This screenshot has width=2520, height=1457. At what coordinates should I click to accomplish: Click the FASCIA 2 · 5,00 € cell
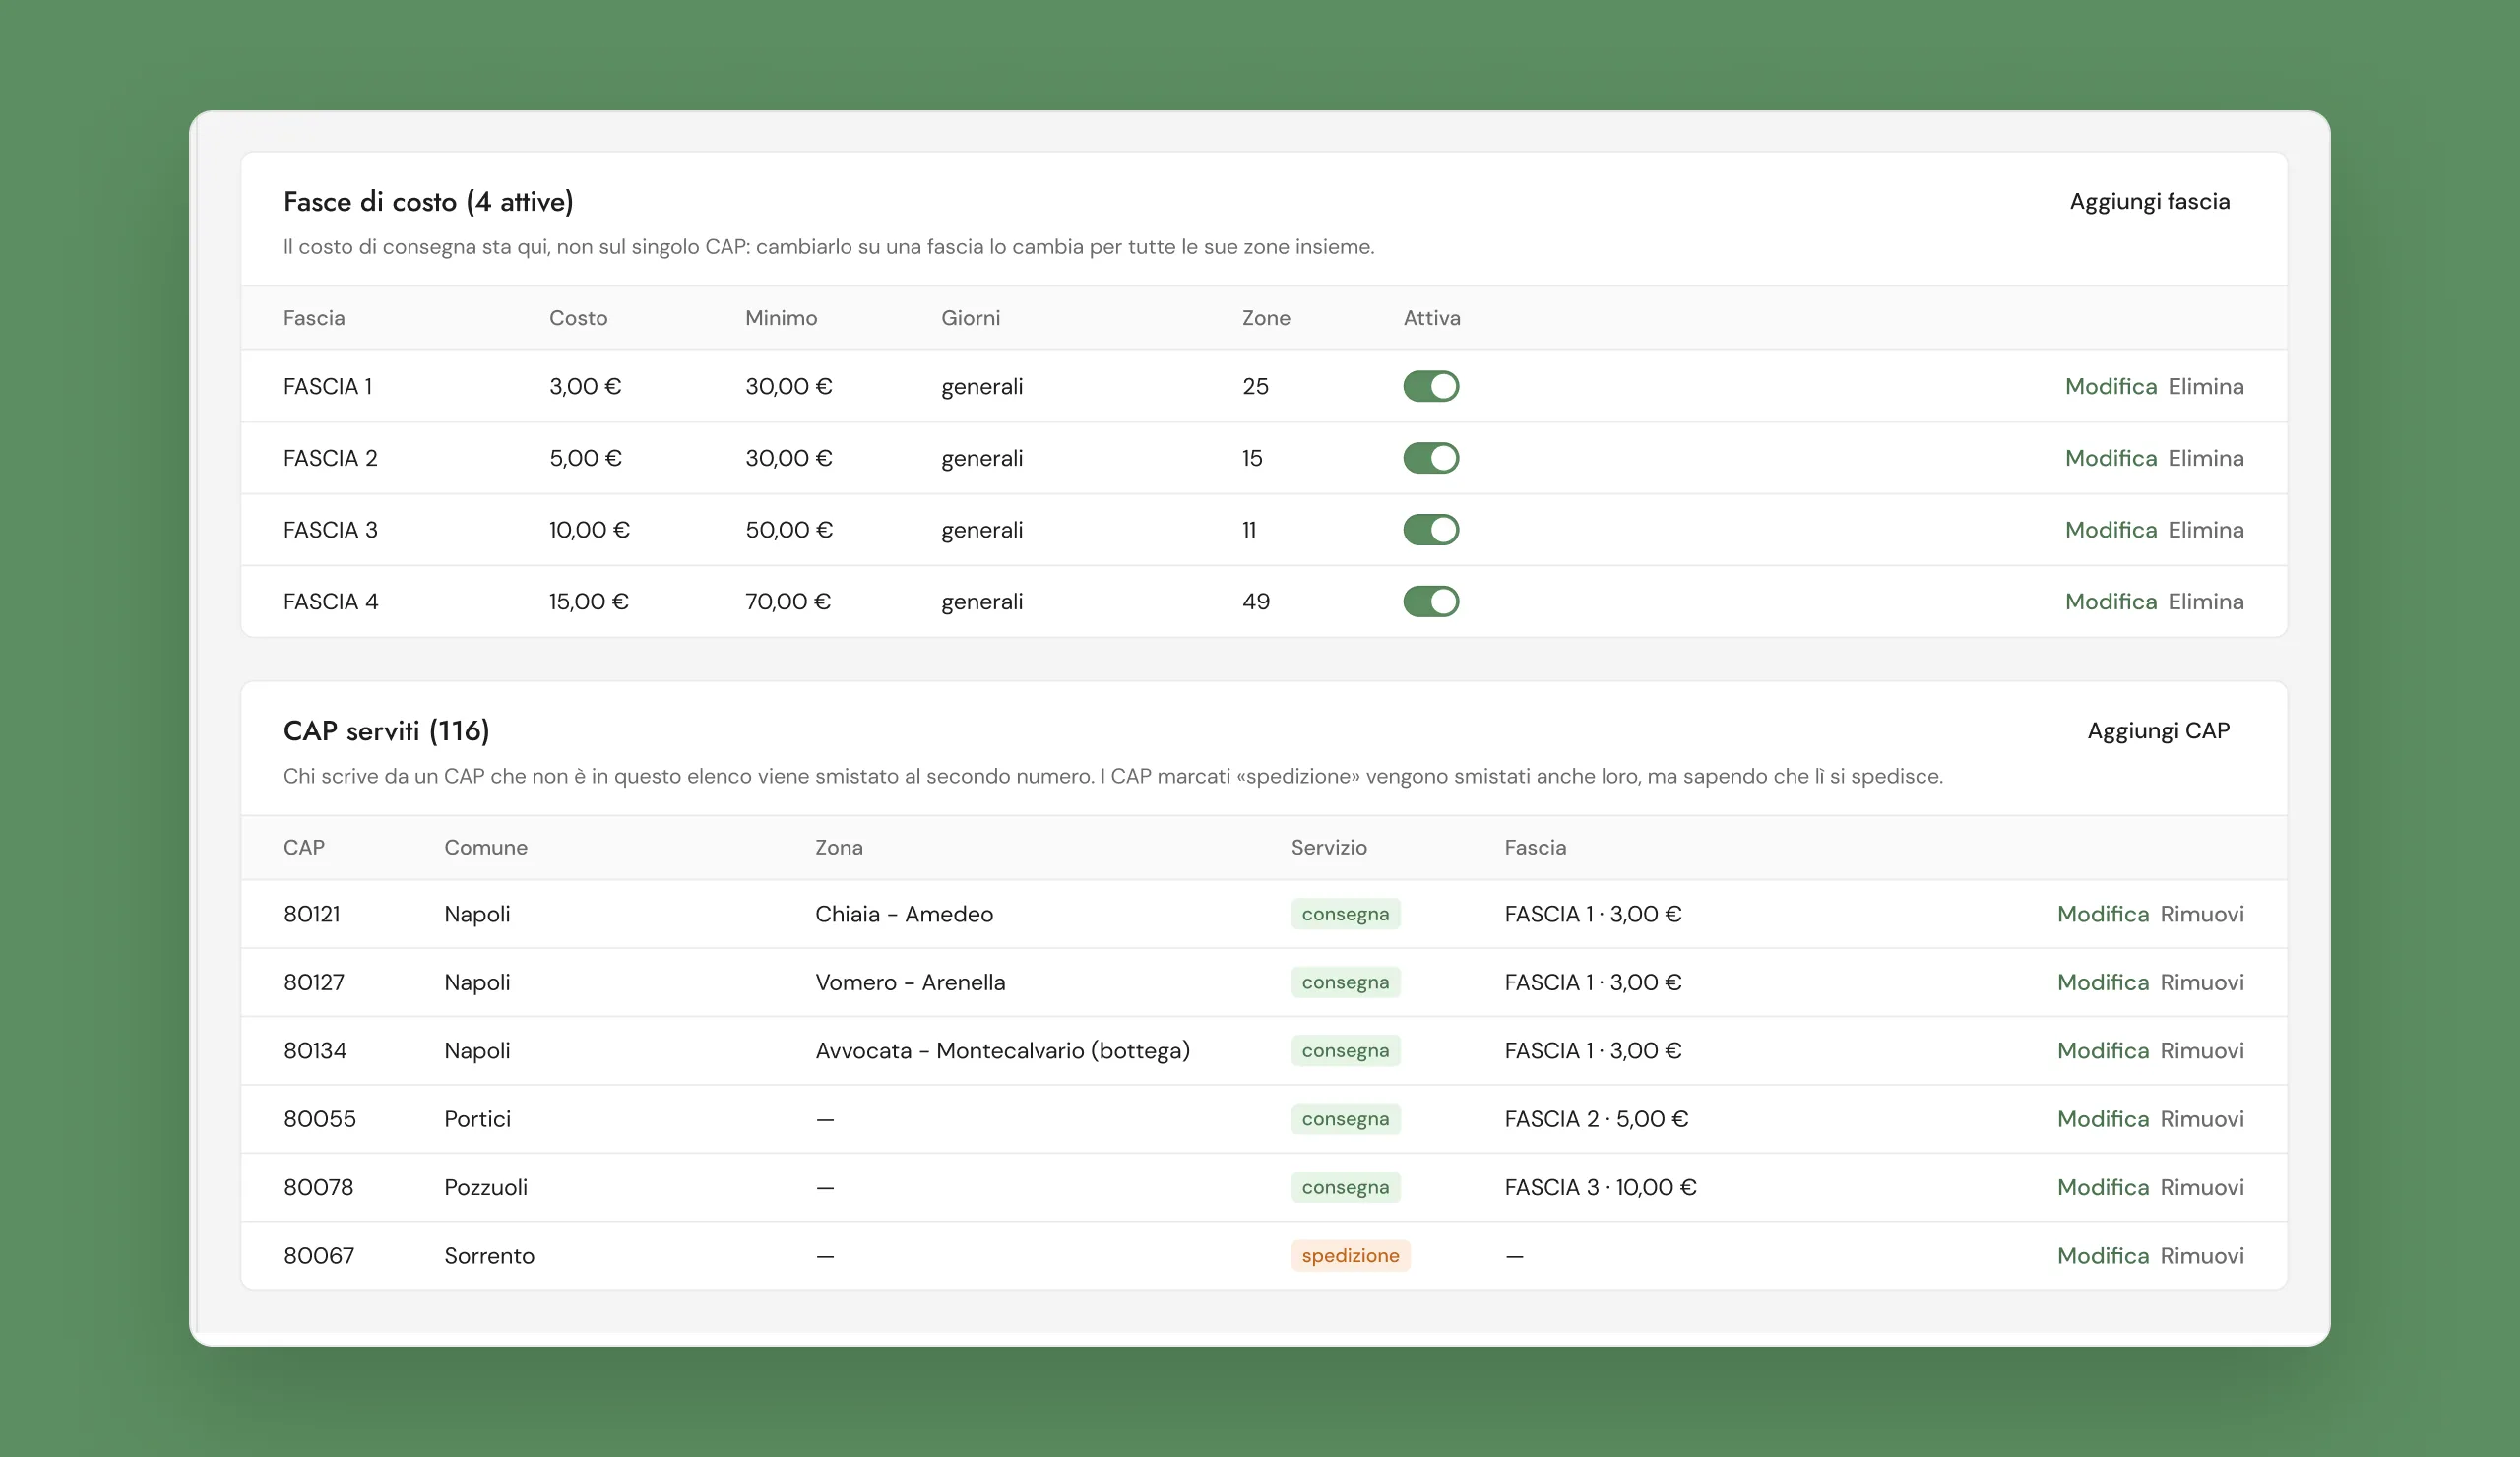(x=1596, y=1119)
